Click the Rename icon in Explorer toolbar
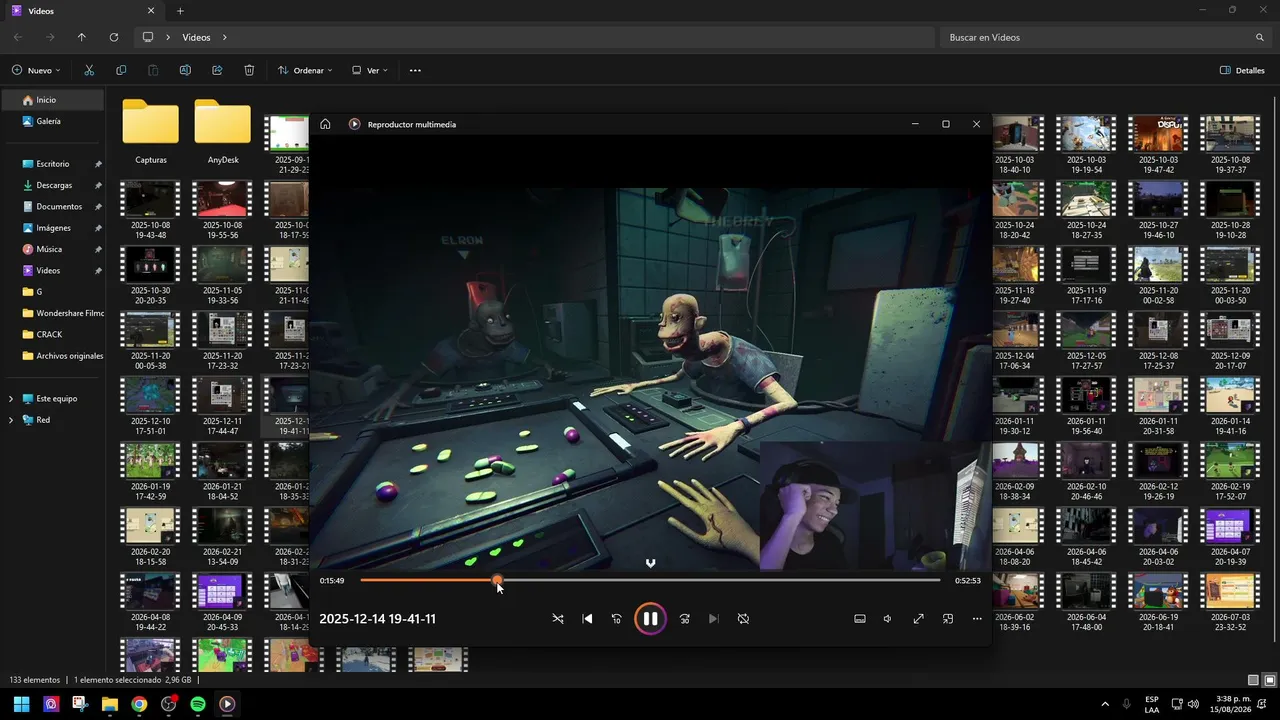 (x=185, y=70)
